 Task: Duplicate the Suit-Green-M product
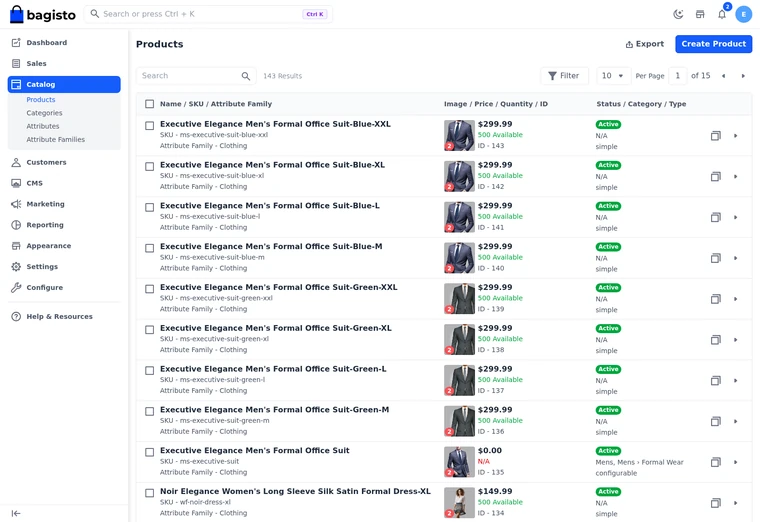(715, 421)
